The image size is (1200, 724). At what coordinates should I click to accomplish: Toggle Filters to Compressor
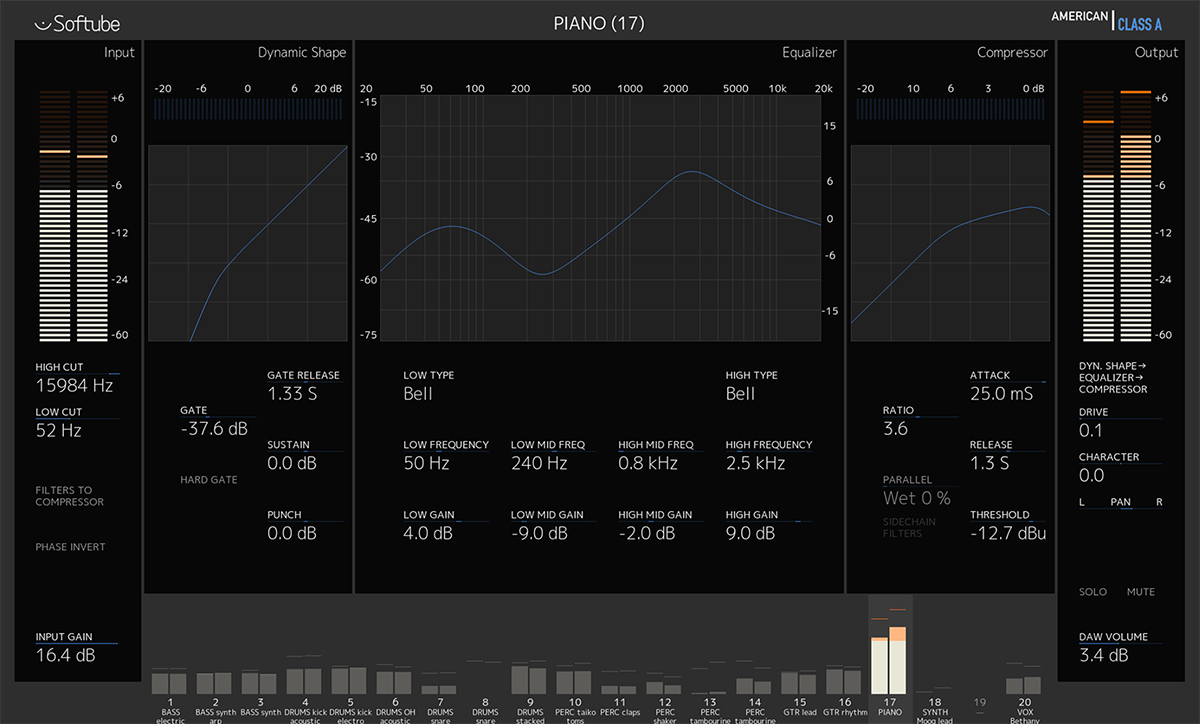coord(70,496)
